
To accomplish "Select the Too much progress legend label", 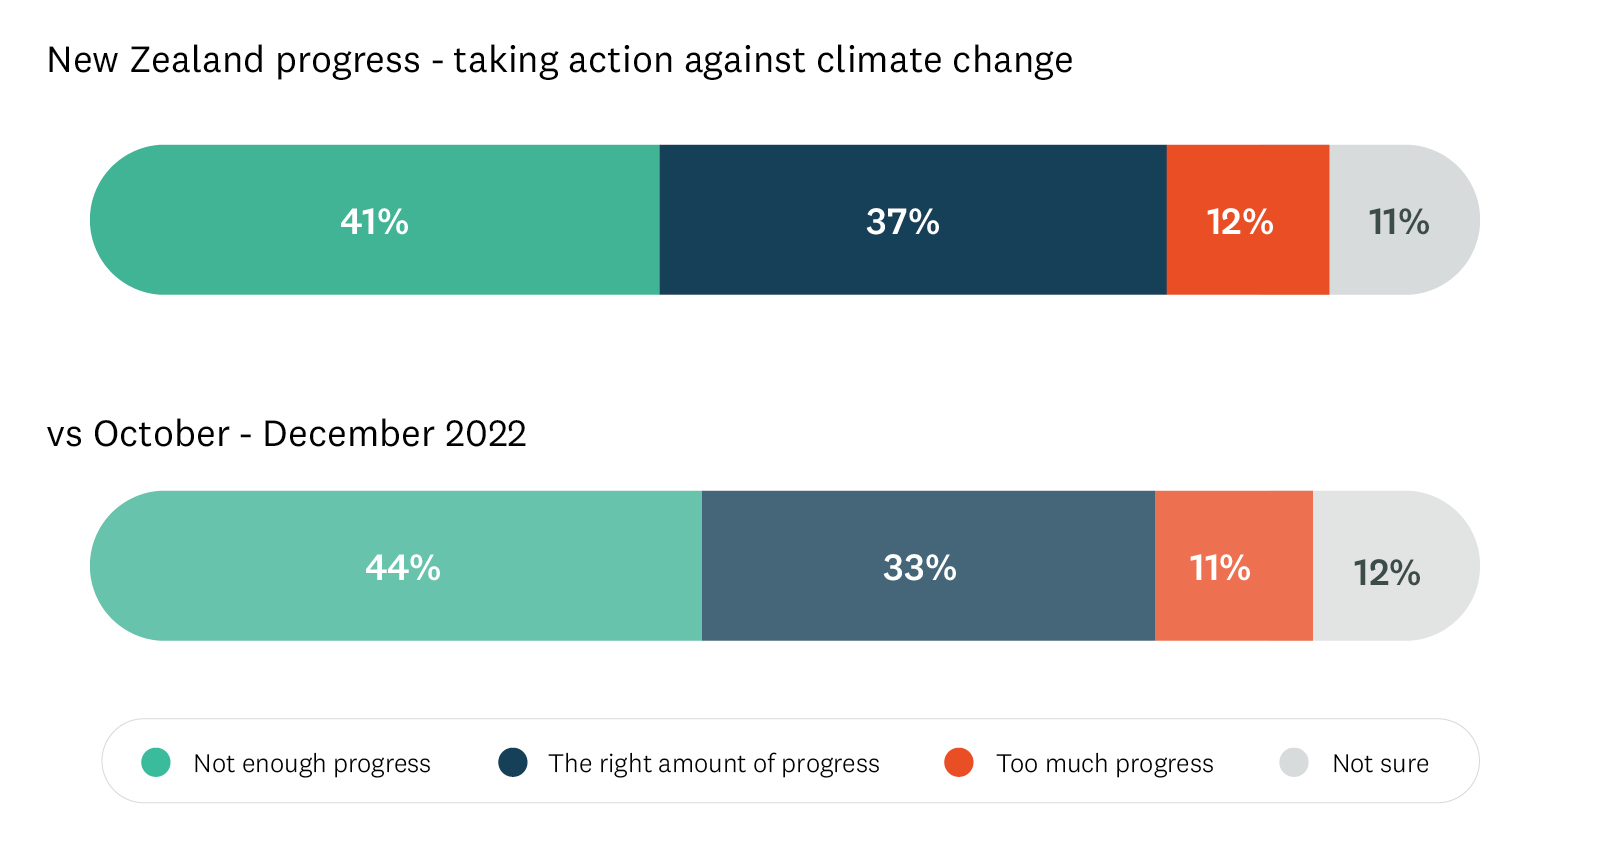I will coord(1105,764).
